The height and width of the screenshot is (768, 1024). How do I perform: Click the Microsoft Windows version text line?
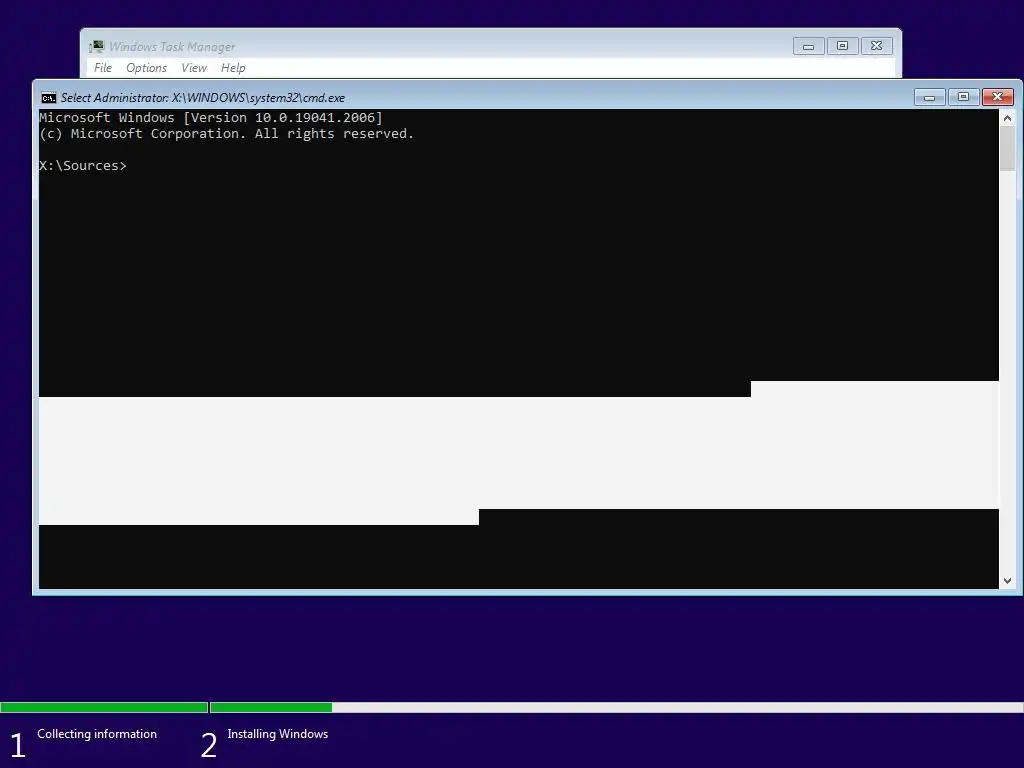coord(211,118)
